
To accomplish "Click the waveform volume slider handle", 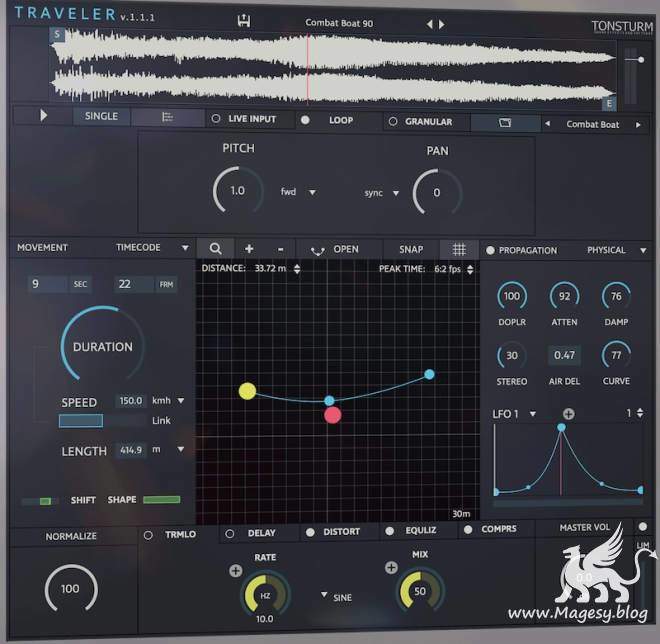I will point(640,60).
